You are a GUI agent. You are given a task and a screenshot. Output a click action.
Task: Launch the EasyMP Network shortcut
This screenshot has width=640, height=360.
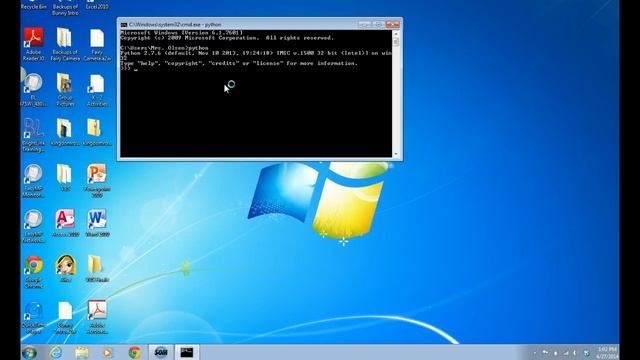click(33, 227)
